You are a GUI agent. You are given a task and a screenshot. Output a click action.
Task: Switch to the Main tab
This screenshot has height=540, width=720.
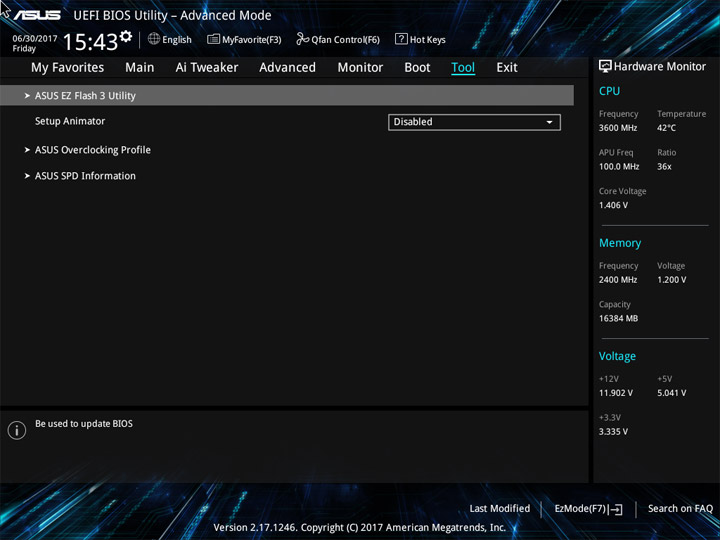click(x=140, y=68)
